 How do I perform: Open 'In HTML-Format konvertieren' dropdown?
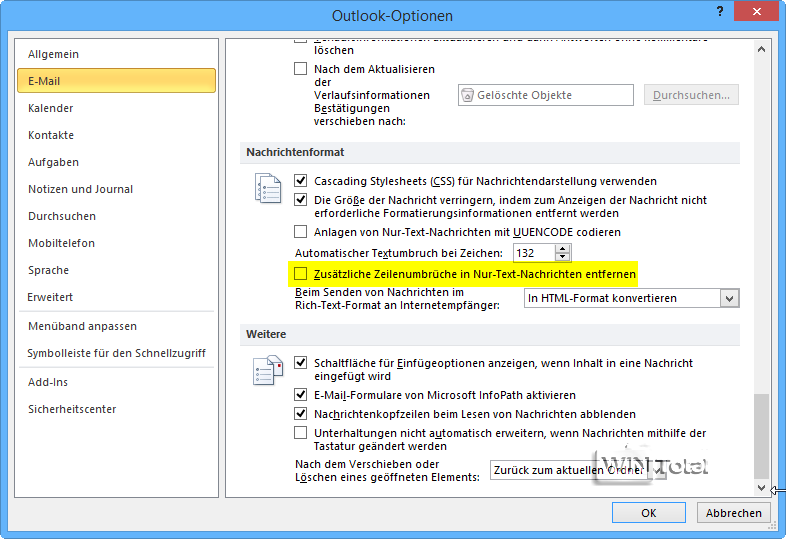pyautogui.click(x=632, y=298)
